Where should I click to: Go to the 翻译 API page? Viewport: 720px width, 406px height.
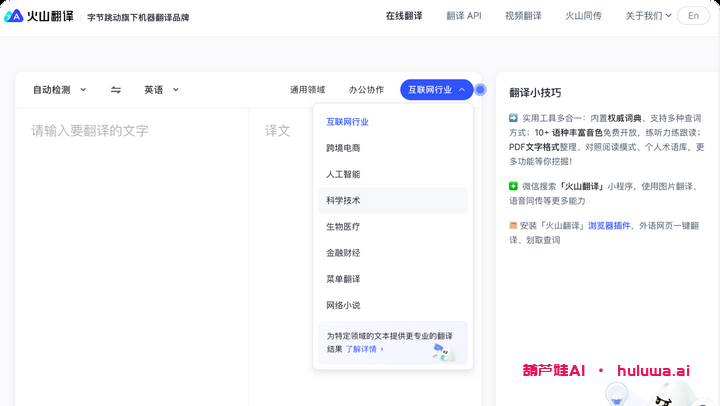click(x=463, y=16)
